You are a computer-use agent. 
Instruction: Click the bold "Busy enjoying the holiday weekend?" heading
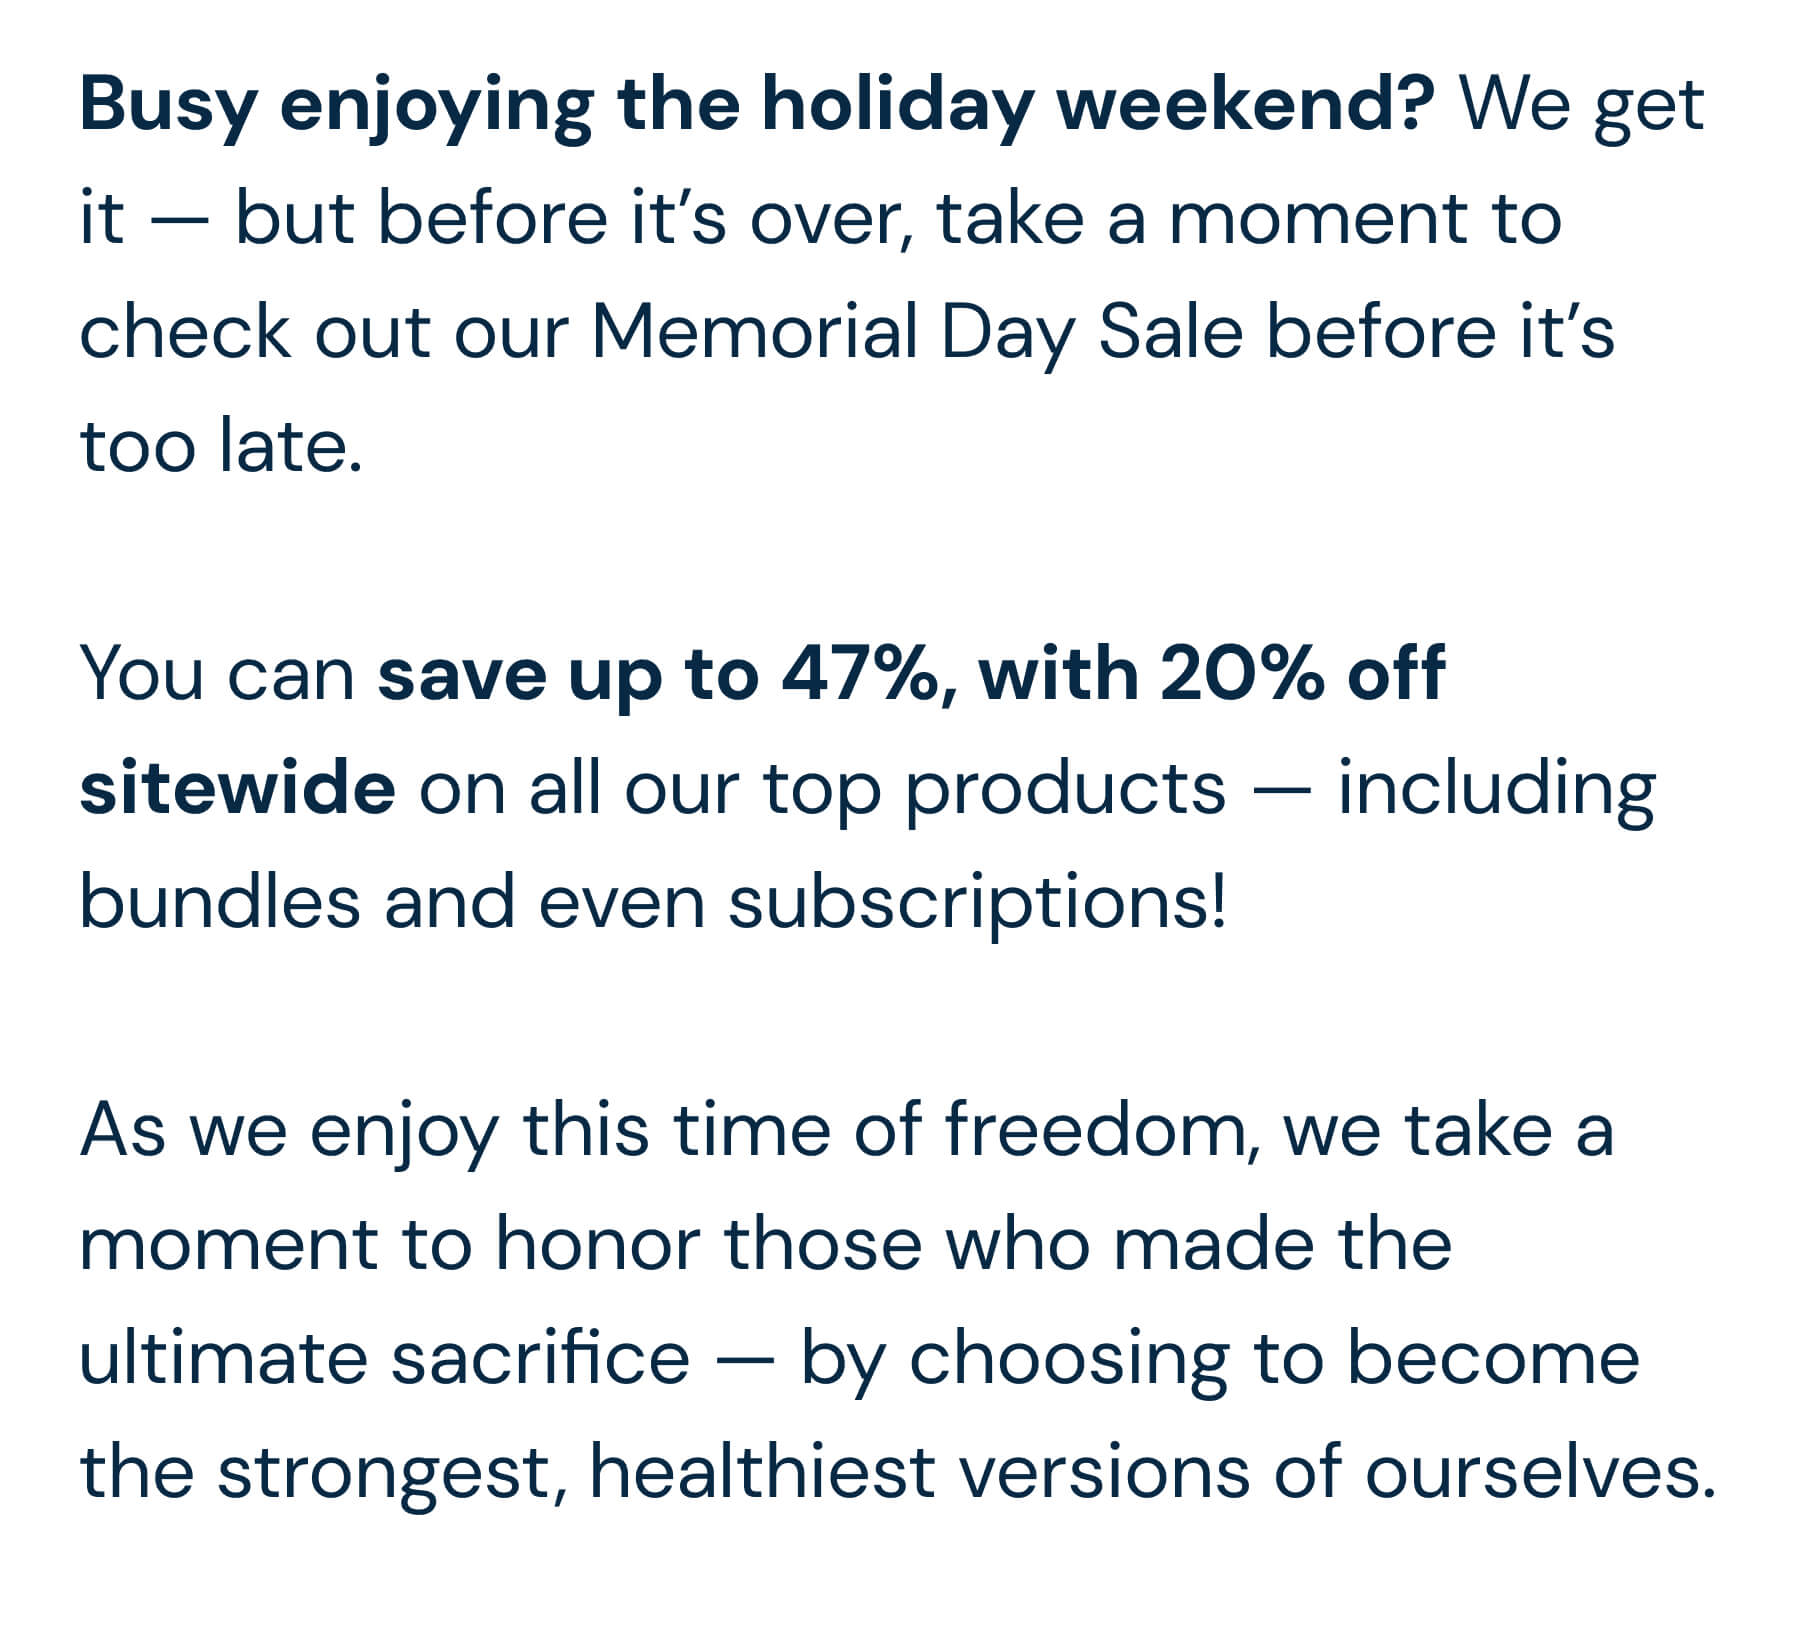point(756,106)
